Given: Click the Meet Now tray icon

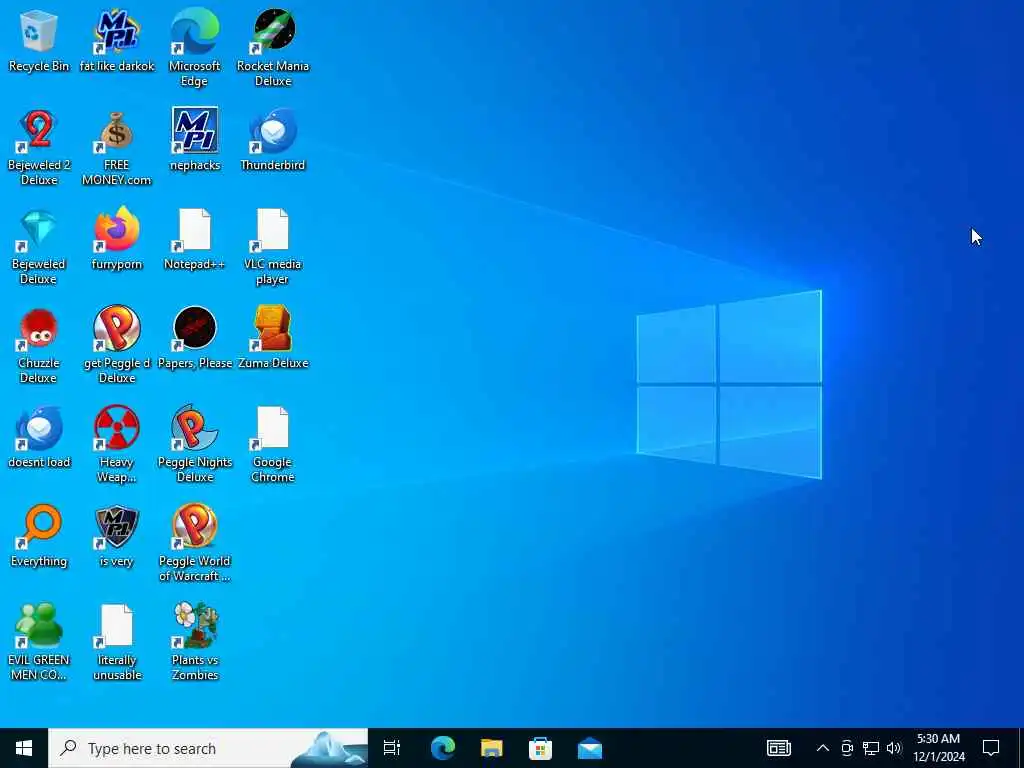Looking at the screenshot, I should [x=847, y=748].
